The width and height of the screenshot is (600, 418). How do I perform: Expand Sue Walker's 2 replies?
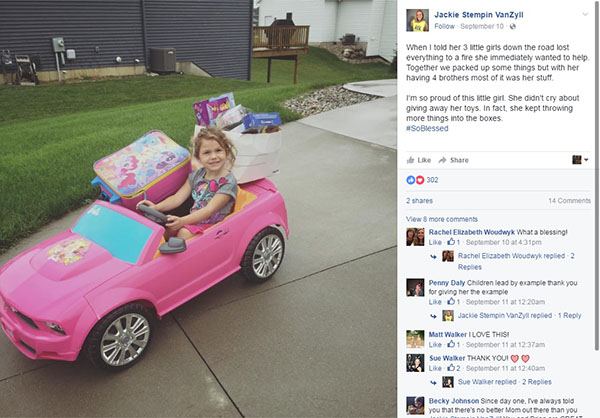[504, 382]
